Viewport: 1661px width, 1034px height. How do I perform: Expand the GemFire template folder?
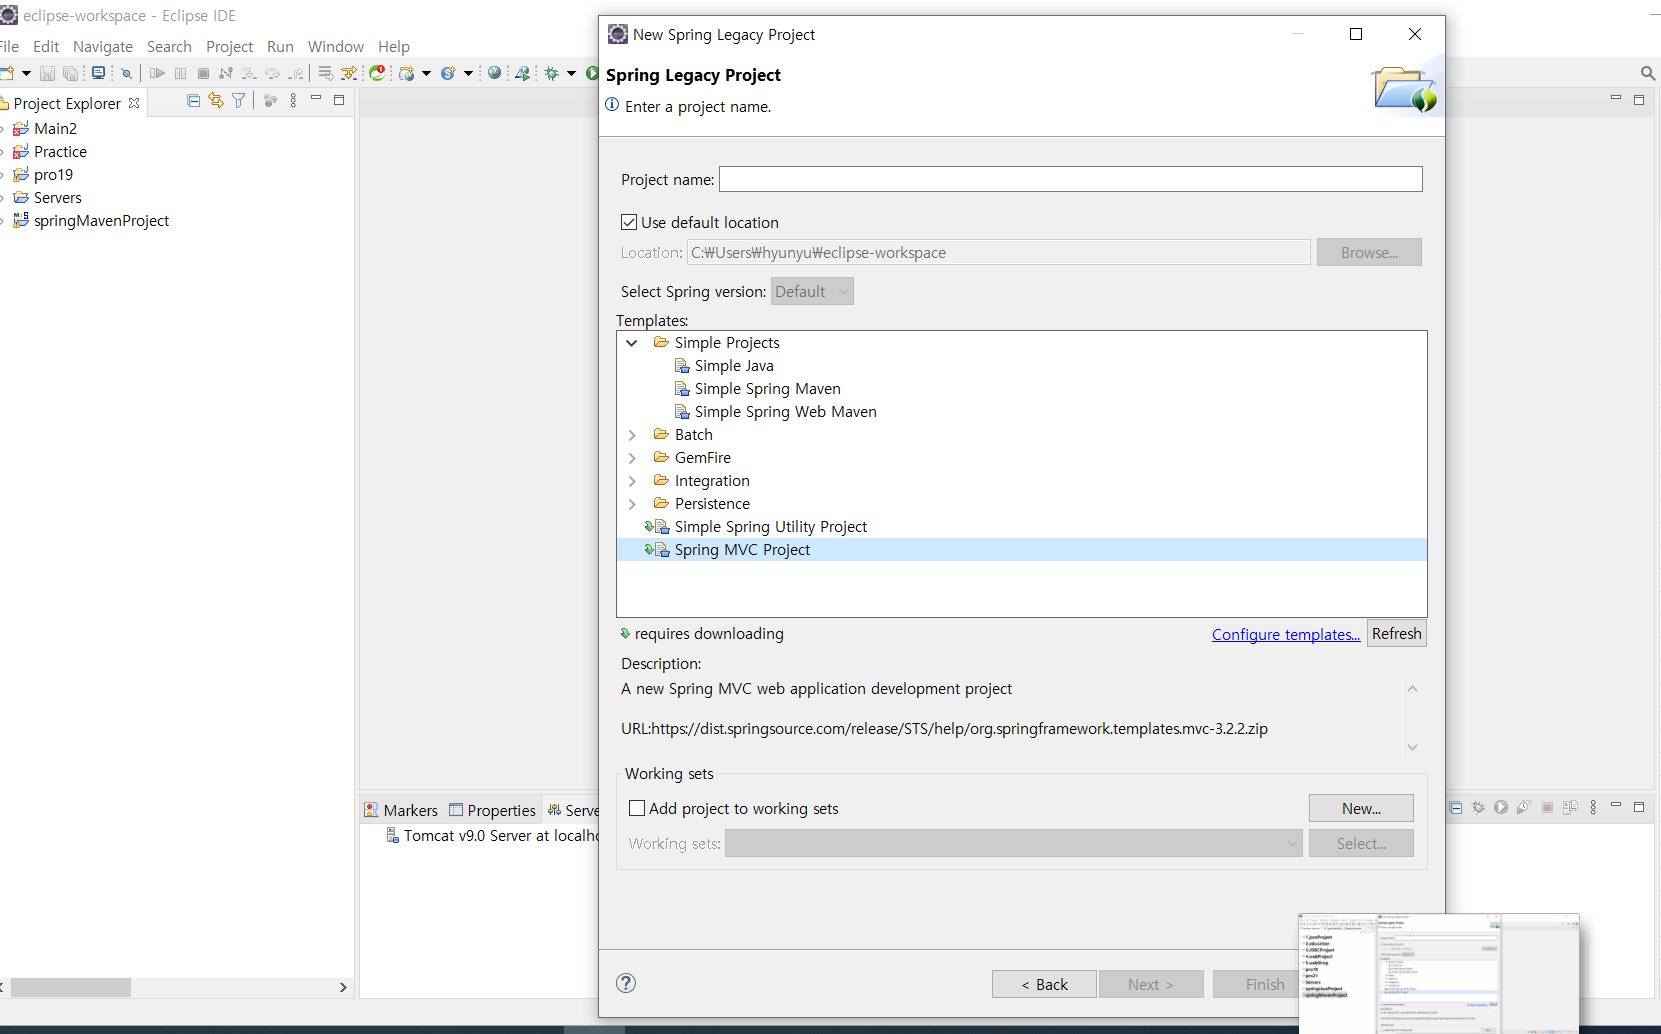pos(632,458)
